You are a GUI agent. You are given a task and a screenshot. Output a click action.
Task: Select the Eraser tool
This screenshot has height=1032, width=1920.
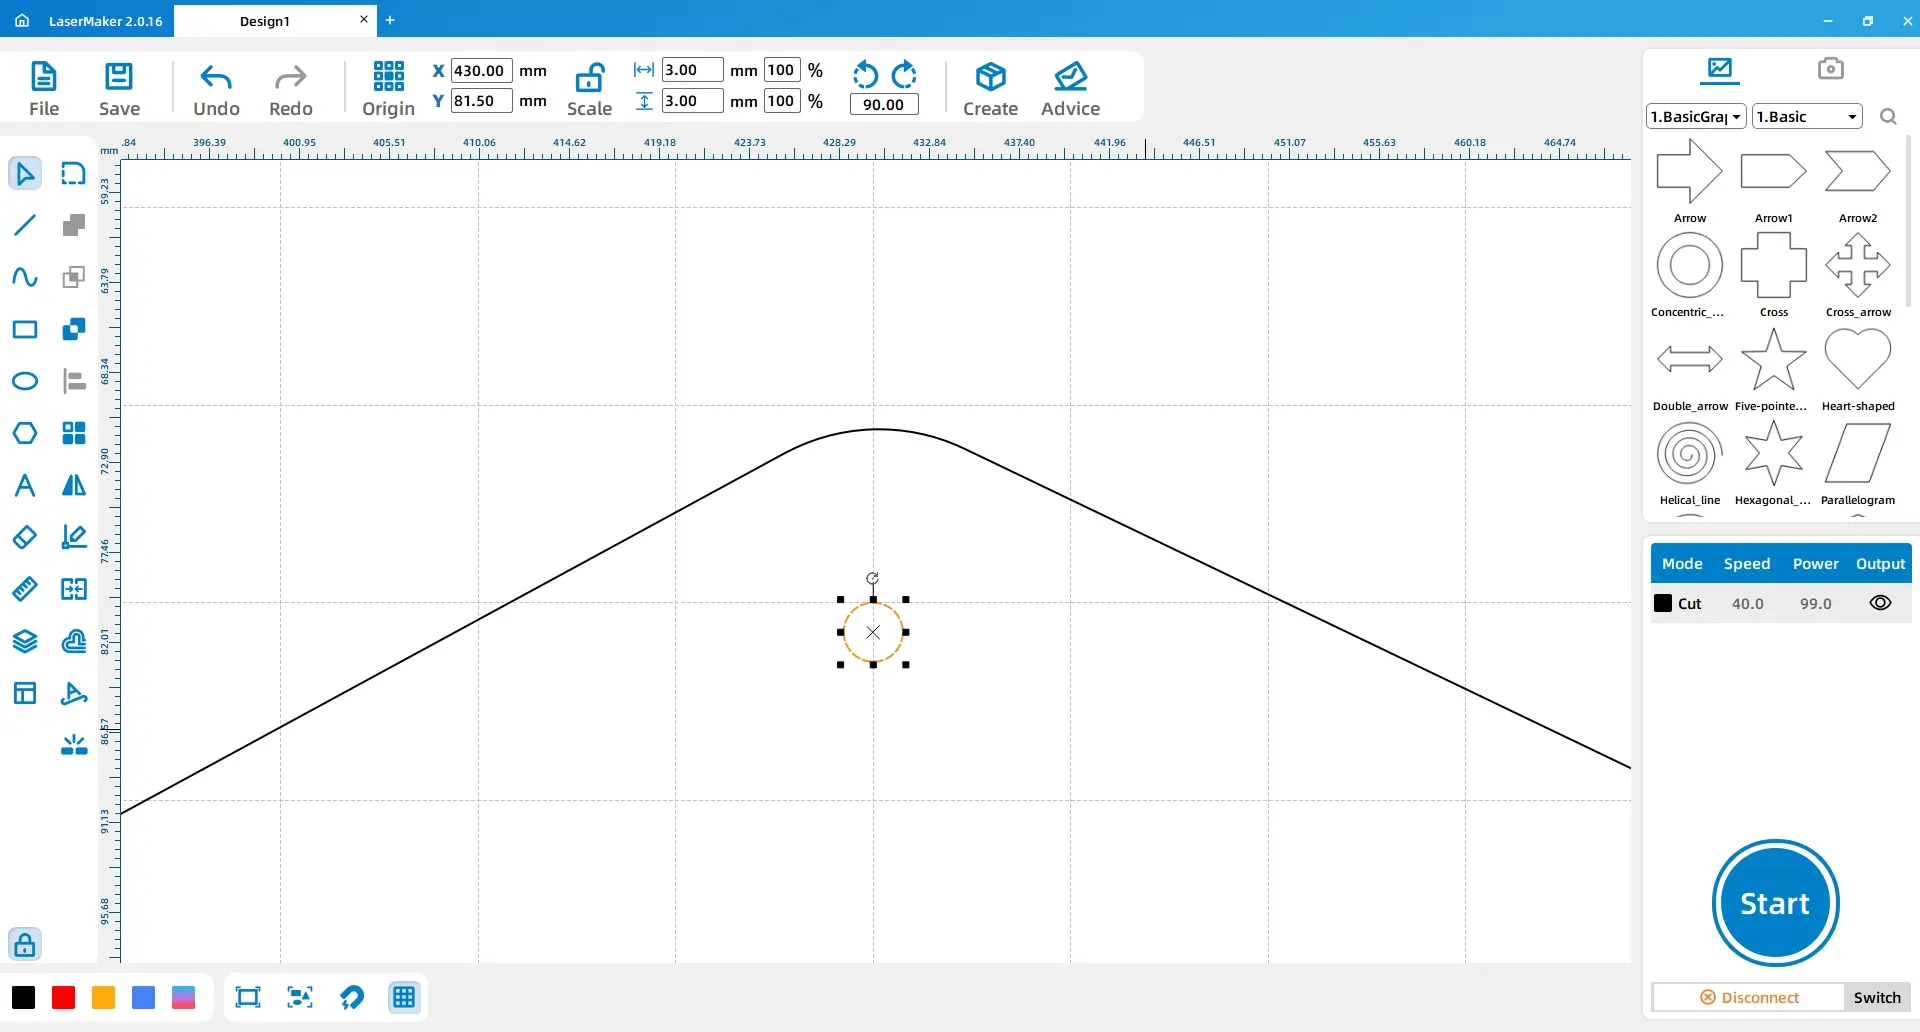pyautogui.click(x=25, y=537)
